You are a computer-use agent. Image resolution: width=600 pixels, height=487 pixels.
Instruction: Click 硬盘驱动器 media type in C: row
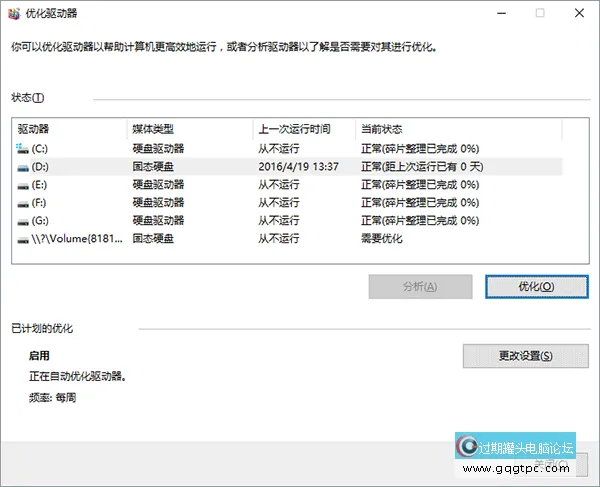pyautogui.click(x=158, y=149)
